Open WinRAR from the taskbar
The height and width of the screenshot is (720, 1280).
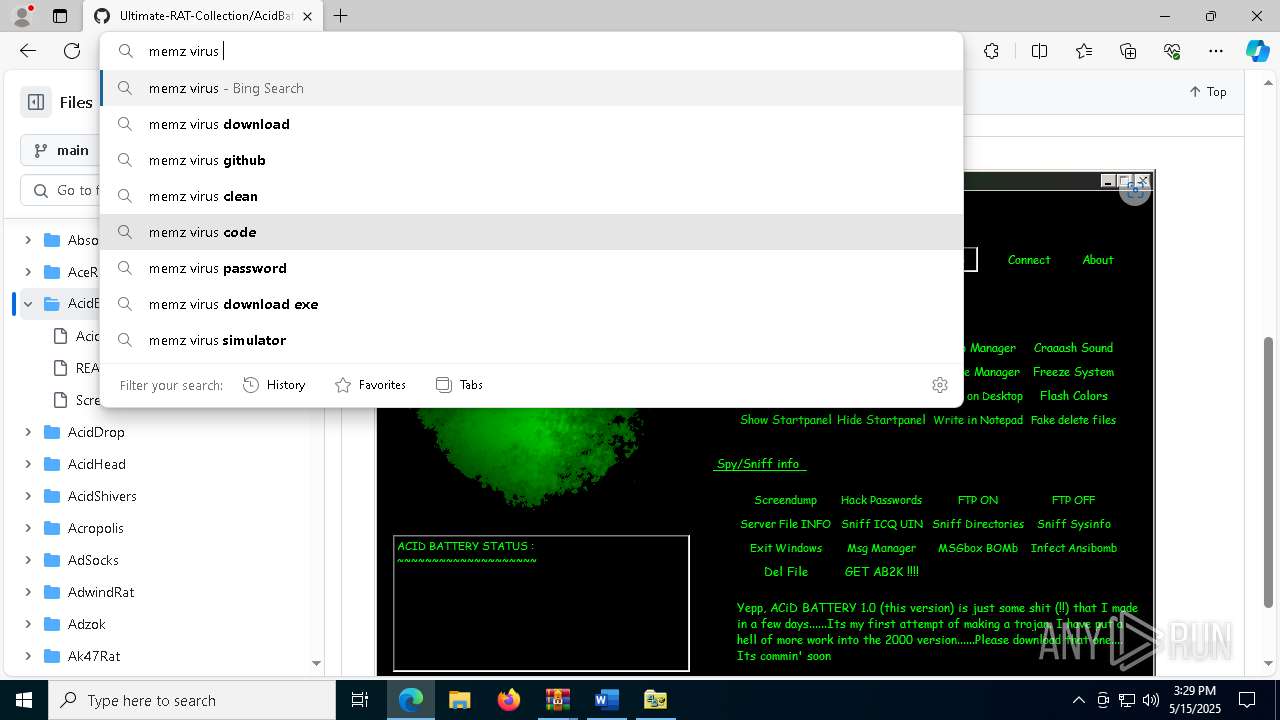coord(557,700)
